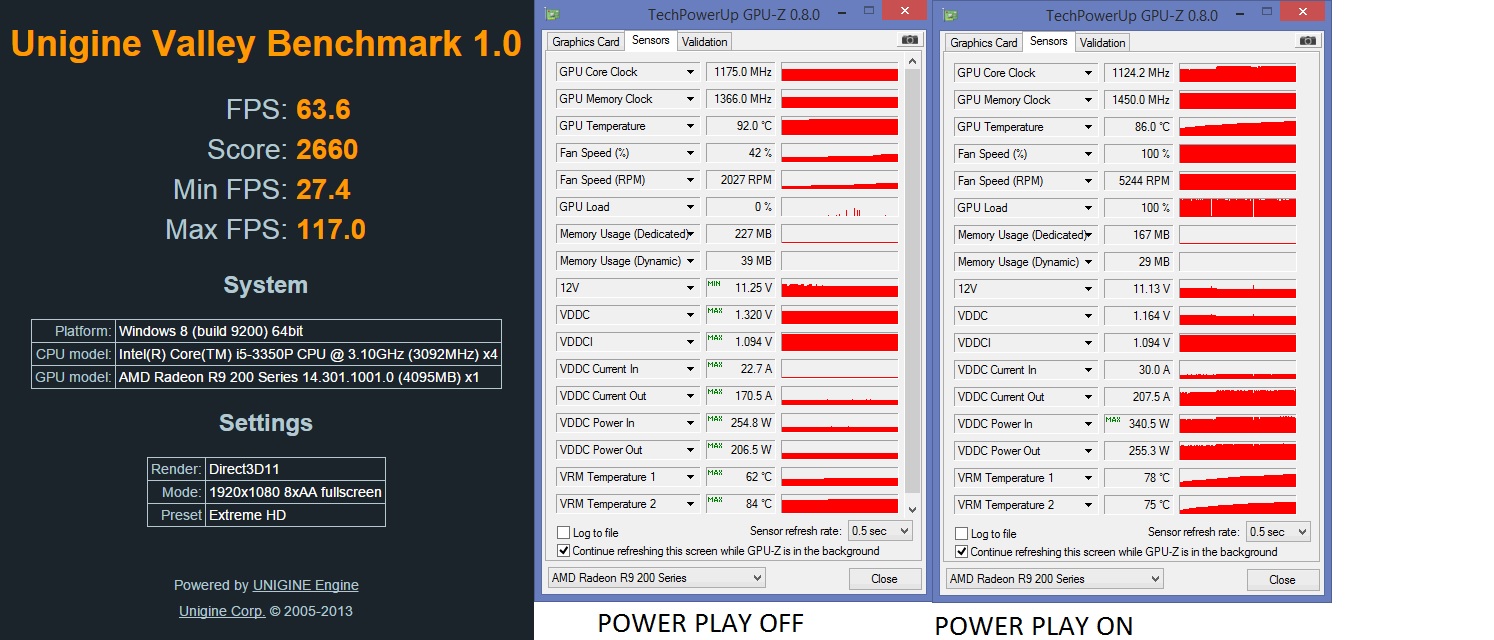This screenshot has width=1494, height=640.
Task: Open UNIGINE Engine link
Action: tap(305, 585)
